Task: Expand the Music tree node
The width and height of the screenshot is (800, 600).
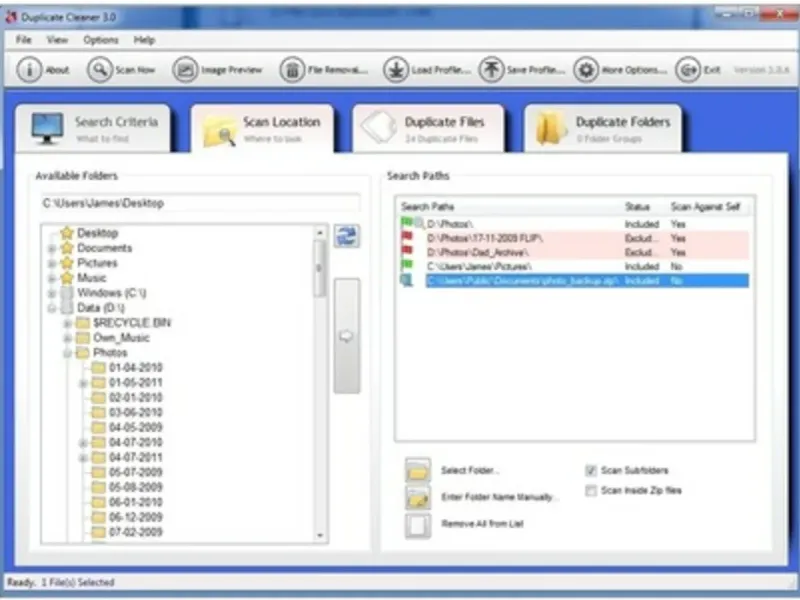Action: pyautogui.click(x=52, y=278)
